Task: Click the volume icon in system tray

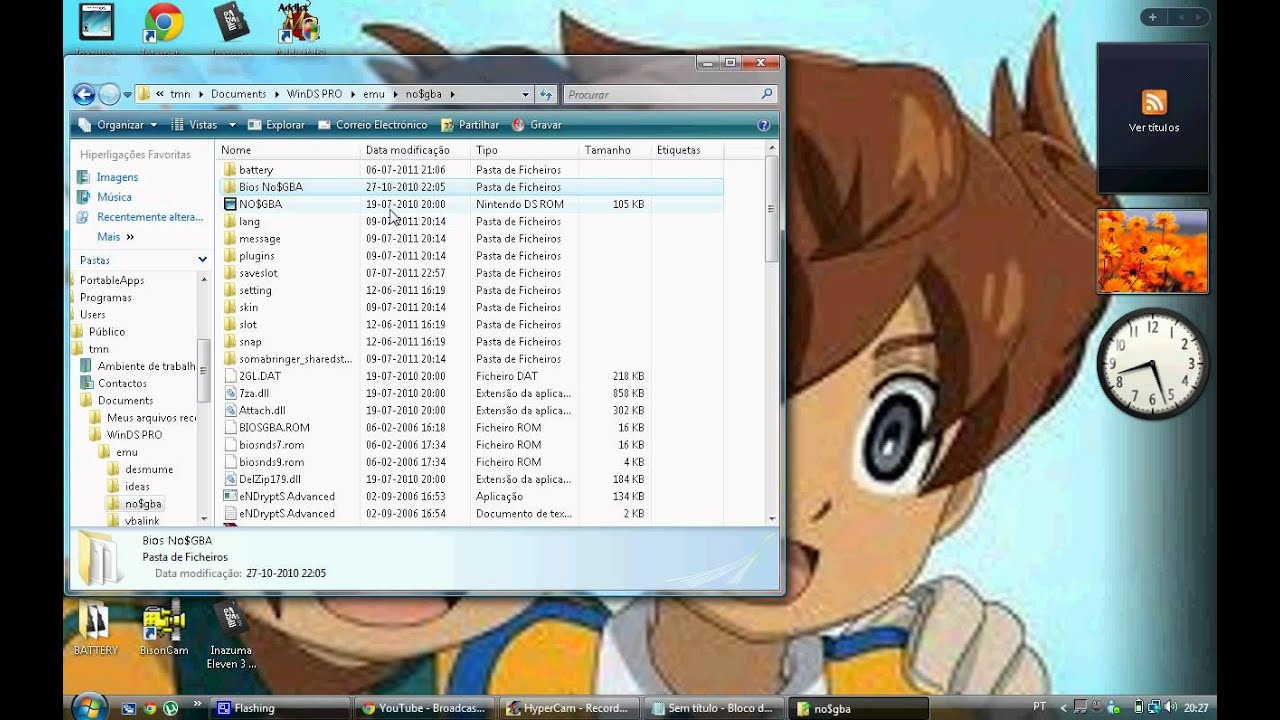Action: pos(1170,708)
